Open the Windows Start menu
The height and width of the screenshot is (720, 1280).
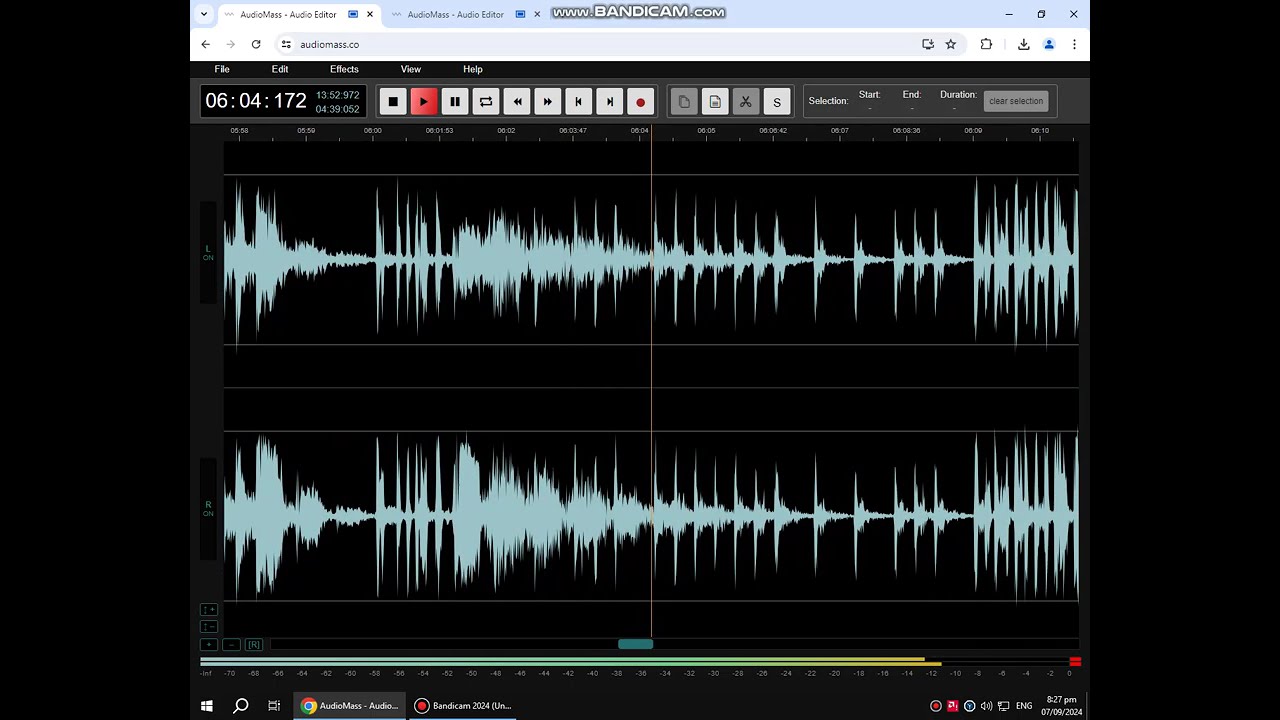tap(207, 706)
